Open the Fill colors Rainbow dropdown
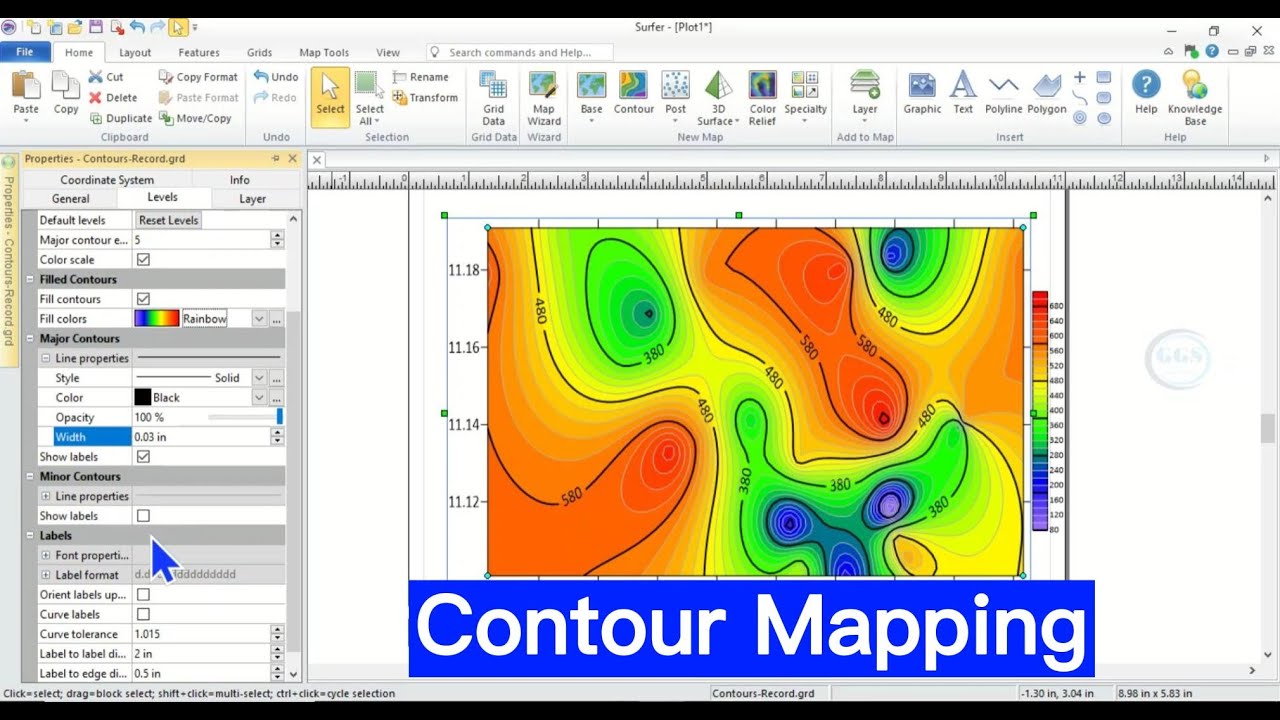 259,319
